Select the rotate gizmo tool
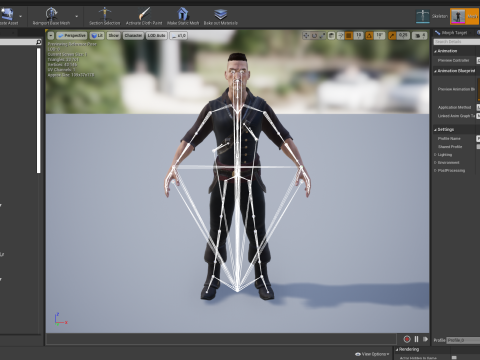 point(314,35)
